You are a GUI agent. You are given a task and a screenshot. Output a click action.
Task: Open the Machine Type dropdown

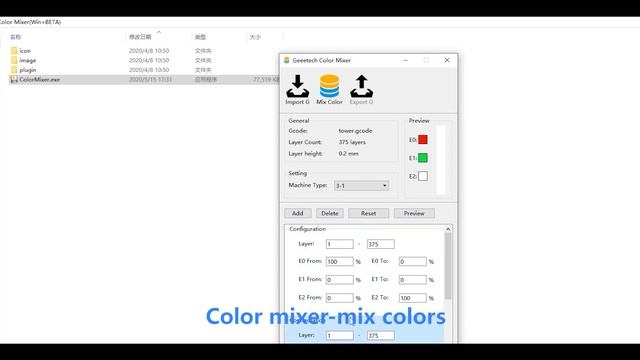coord(361,186)
